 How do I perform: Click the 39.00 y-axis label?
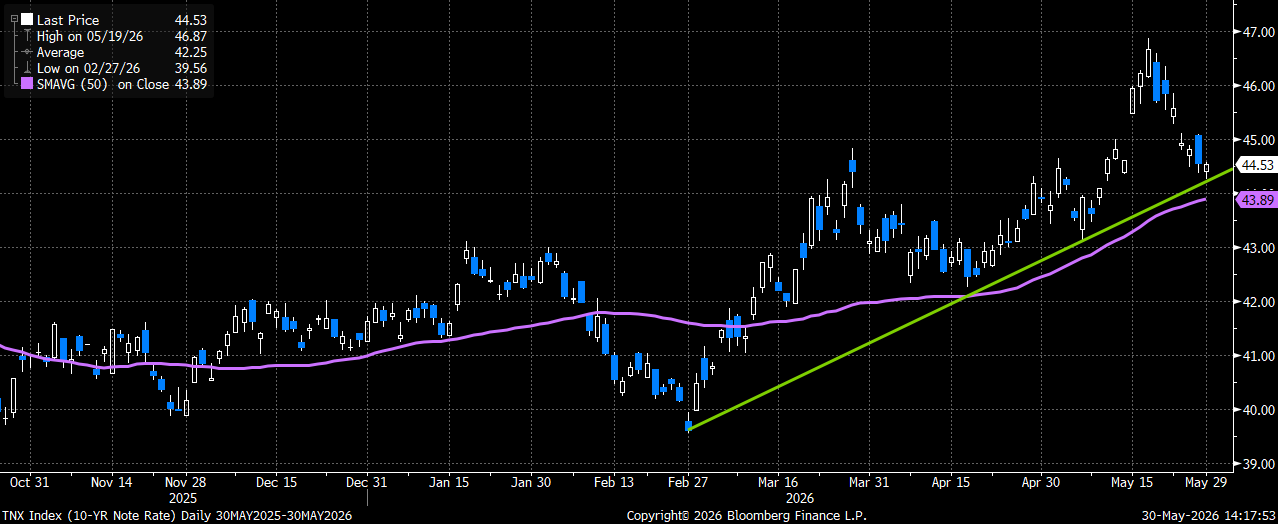pos(1257,464)
